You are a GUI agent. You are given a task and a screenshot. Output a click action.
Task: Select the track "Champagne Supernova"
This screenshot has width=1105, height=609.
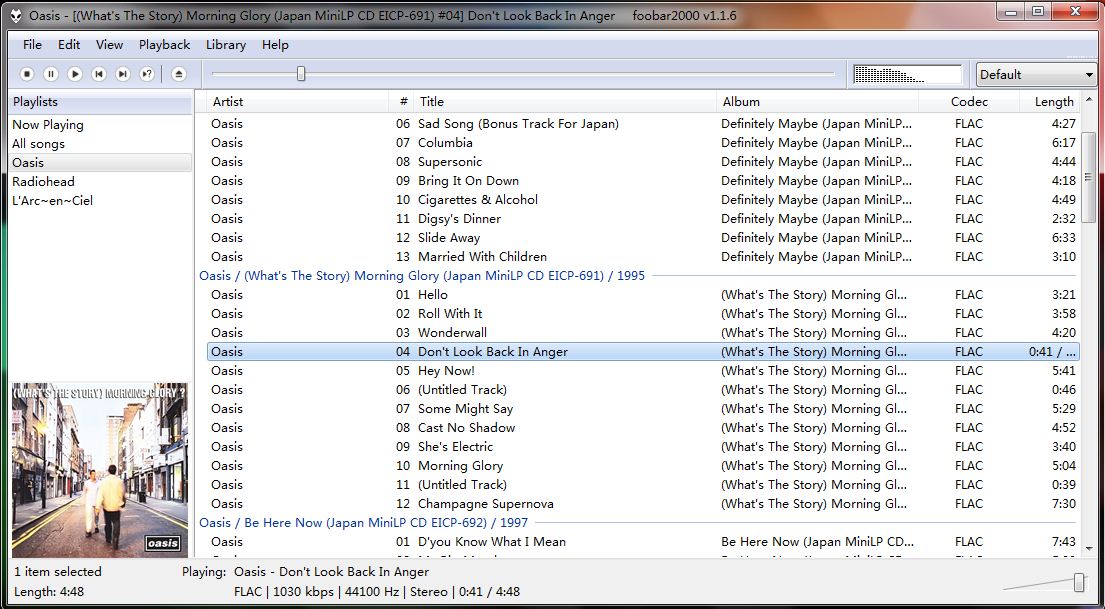(x=643, y=504)
